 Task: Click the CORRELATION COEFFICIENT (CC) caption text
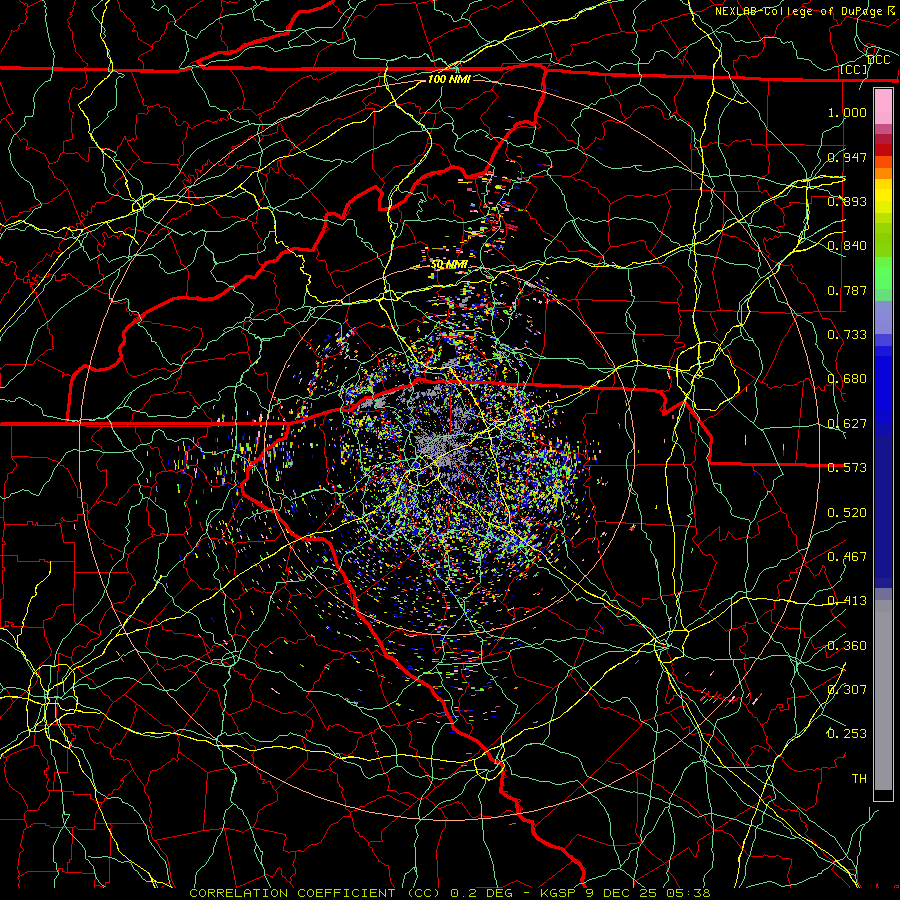pyautogui.click(x=315, y=893)
